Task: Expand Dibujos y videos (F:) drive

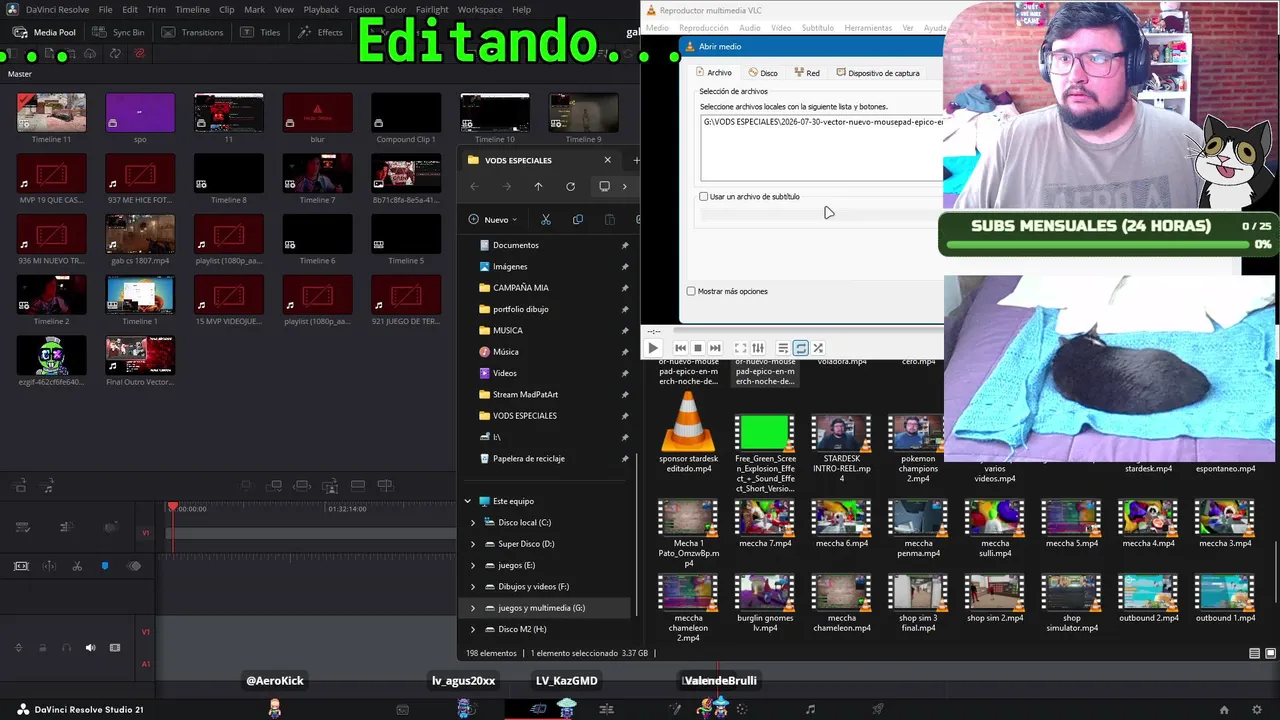Action: tap(473, 587)
